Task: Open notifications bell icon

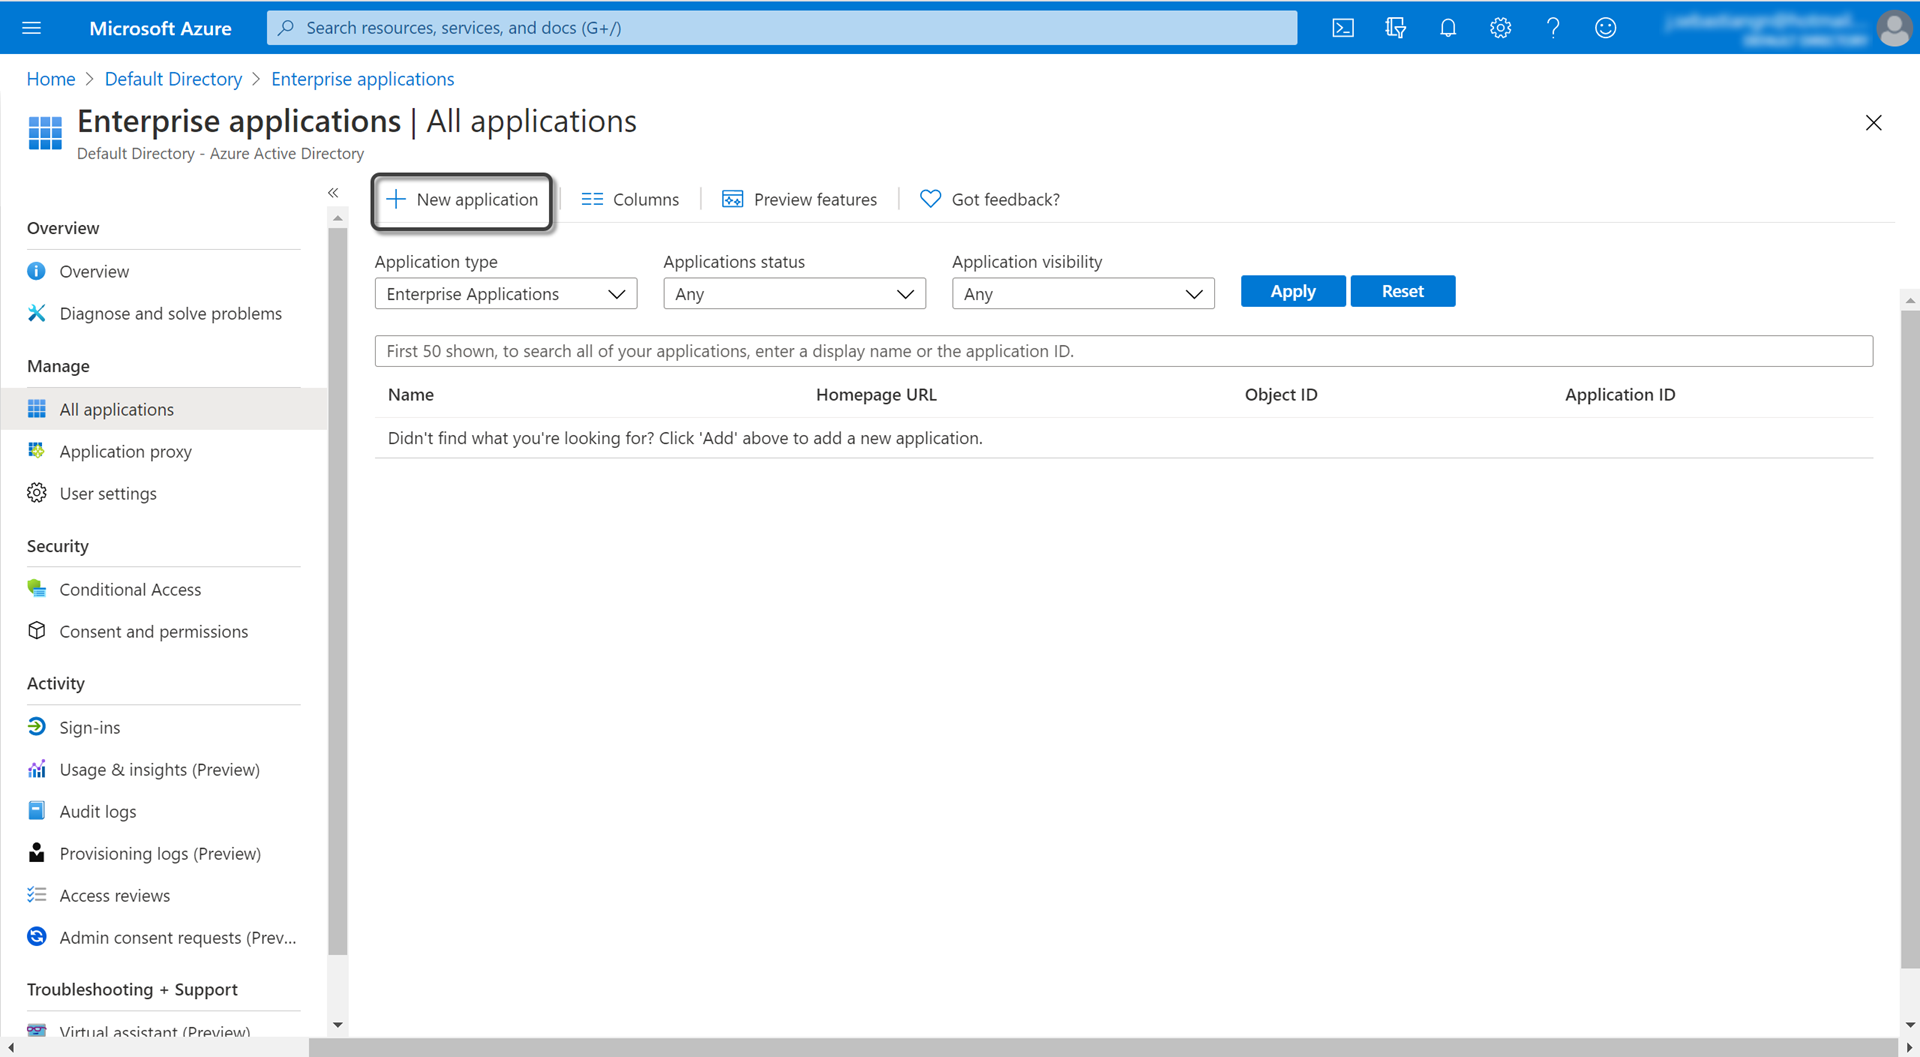Action: (1448, 28)
